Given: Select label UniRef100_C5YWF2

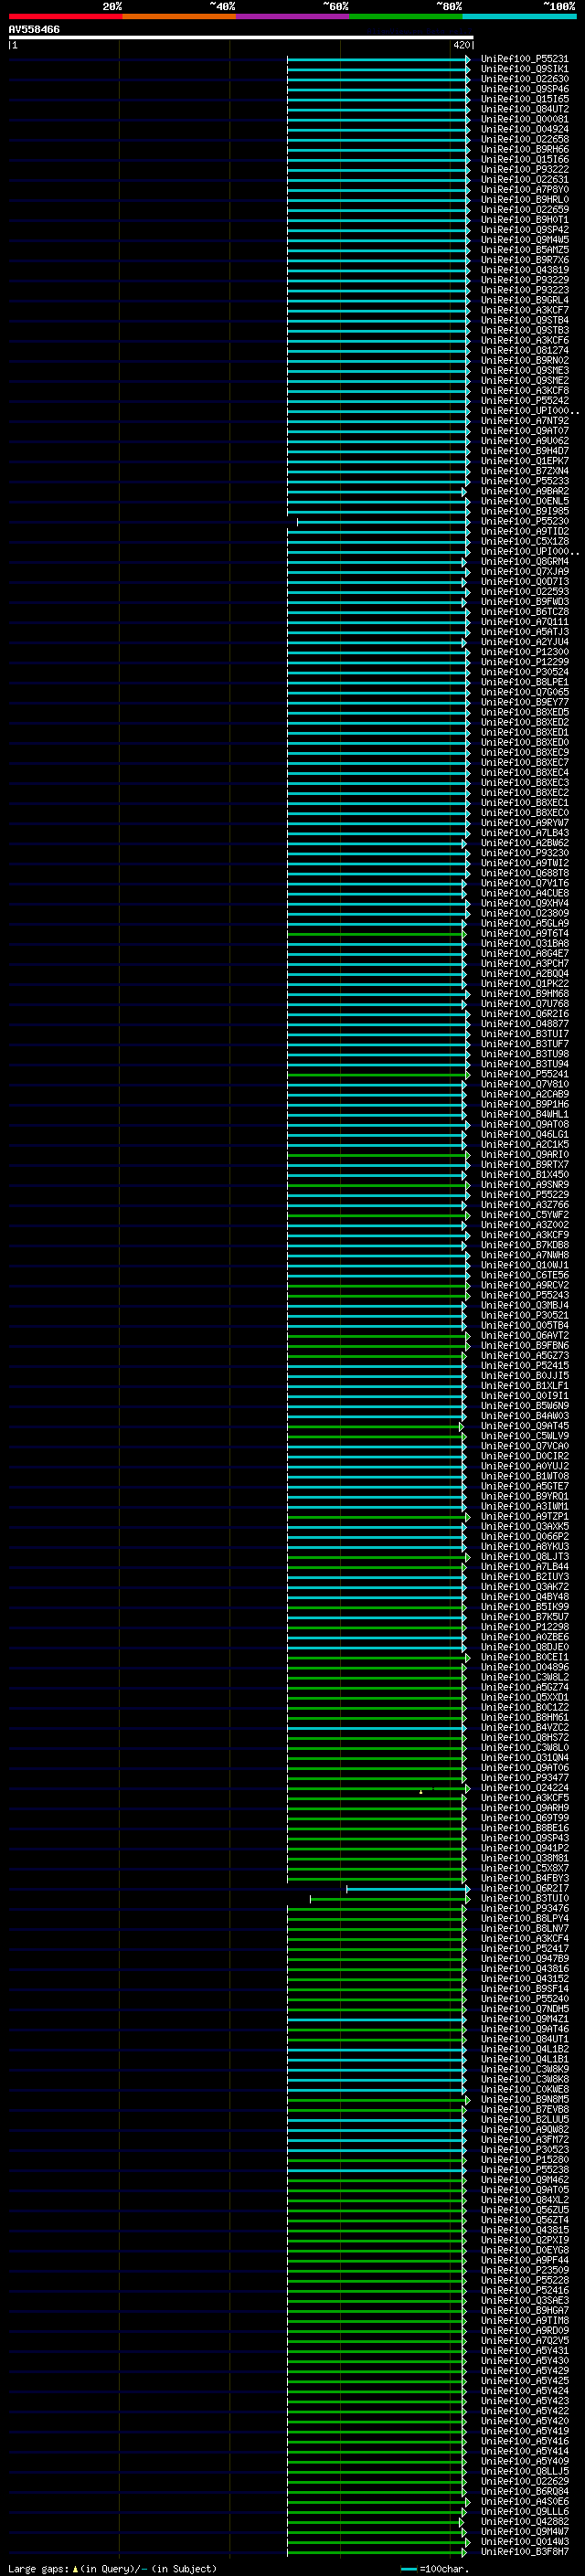Looking at the screenshot, I should tap(525, 1215).
